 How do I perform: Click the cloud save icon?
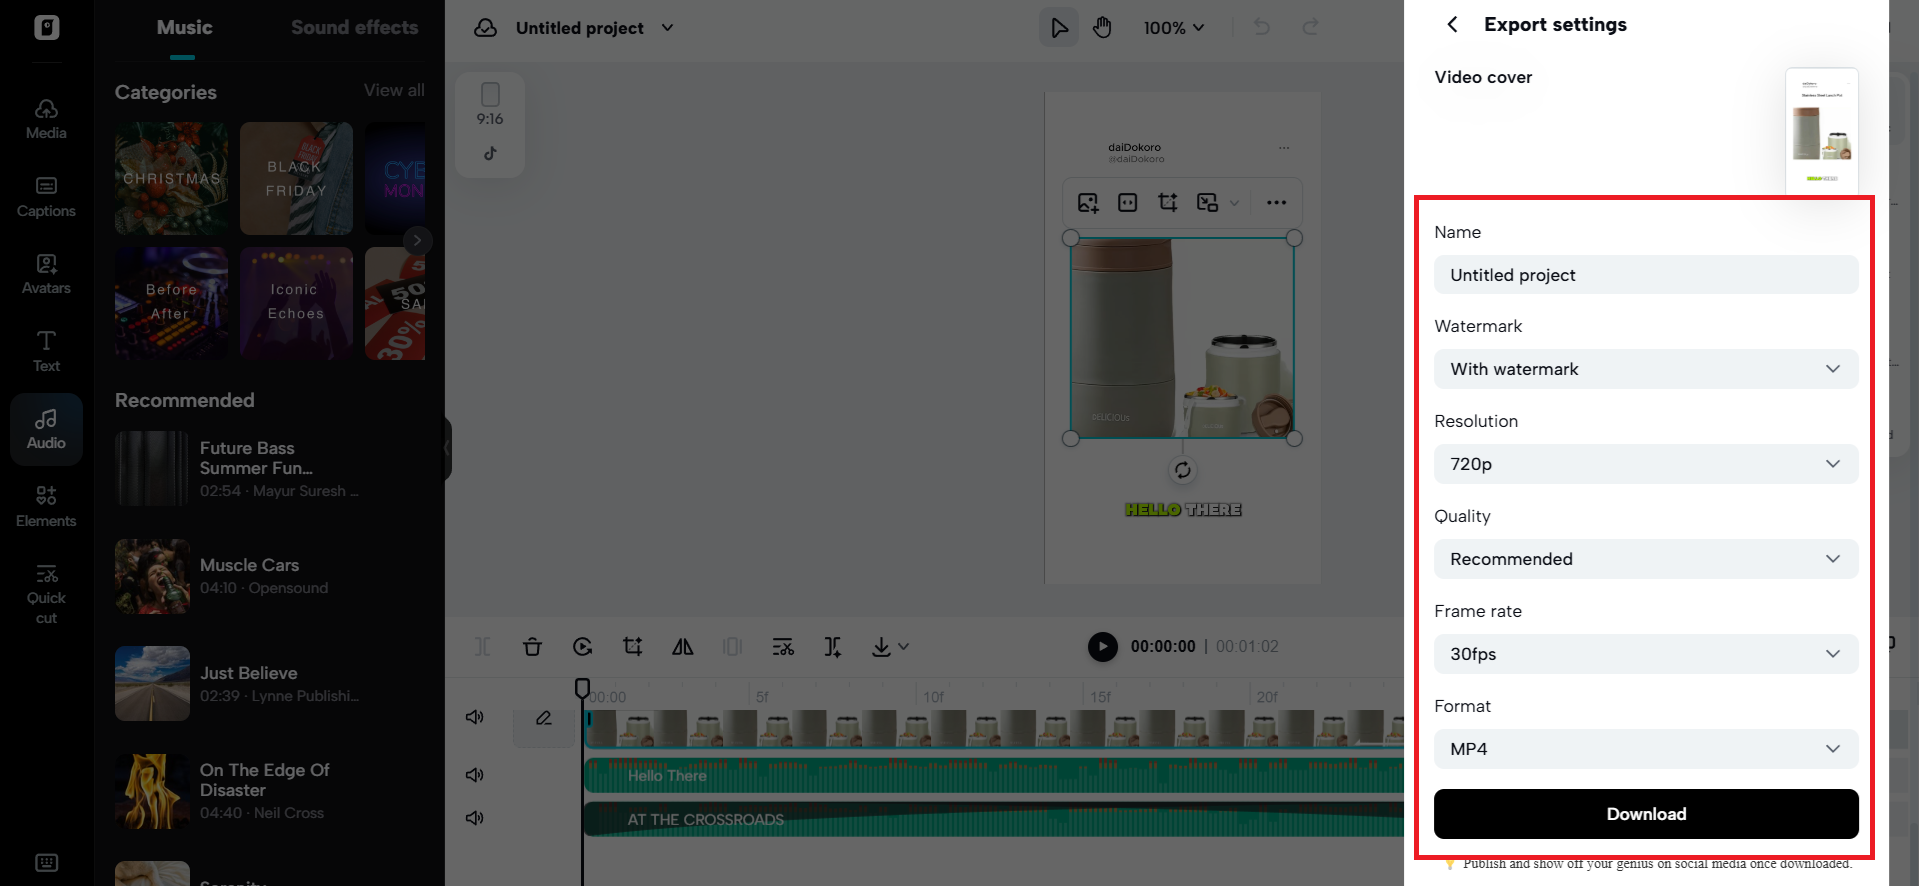pos(486,28)
